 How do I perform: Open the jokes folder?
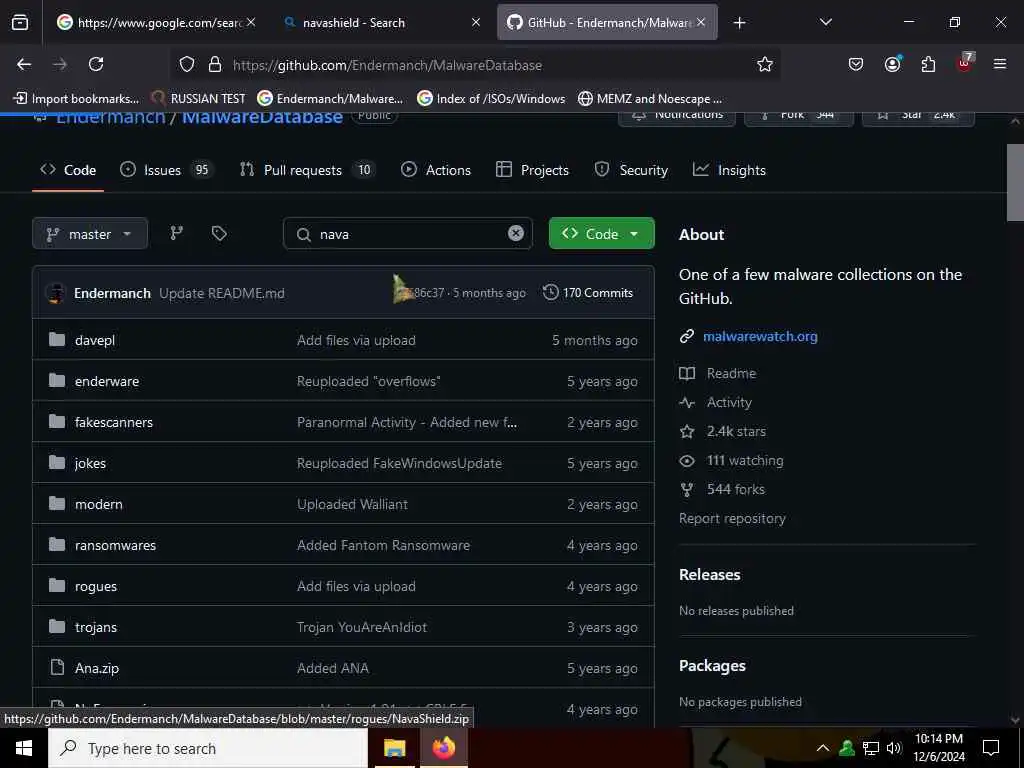click(x=90, y=464)
